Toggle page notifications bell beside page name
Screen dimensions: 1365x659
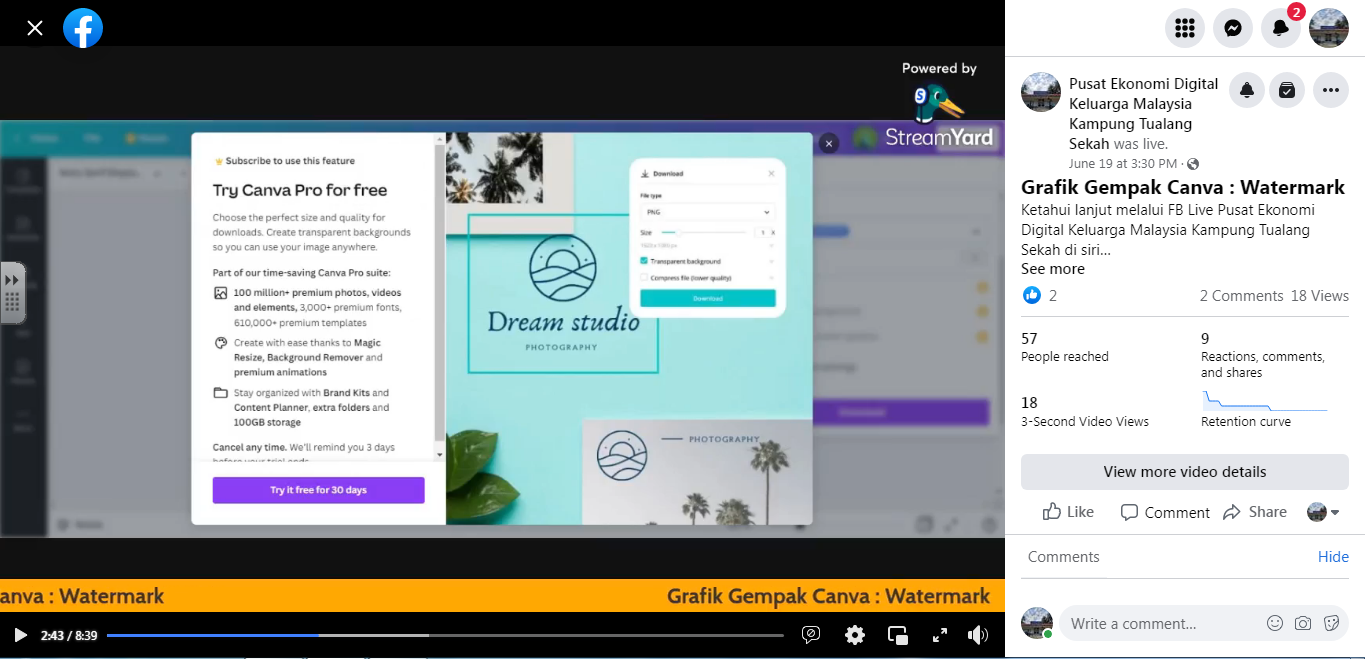click(1247, 90)
